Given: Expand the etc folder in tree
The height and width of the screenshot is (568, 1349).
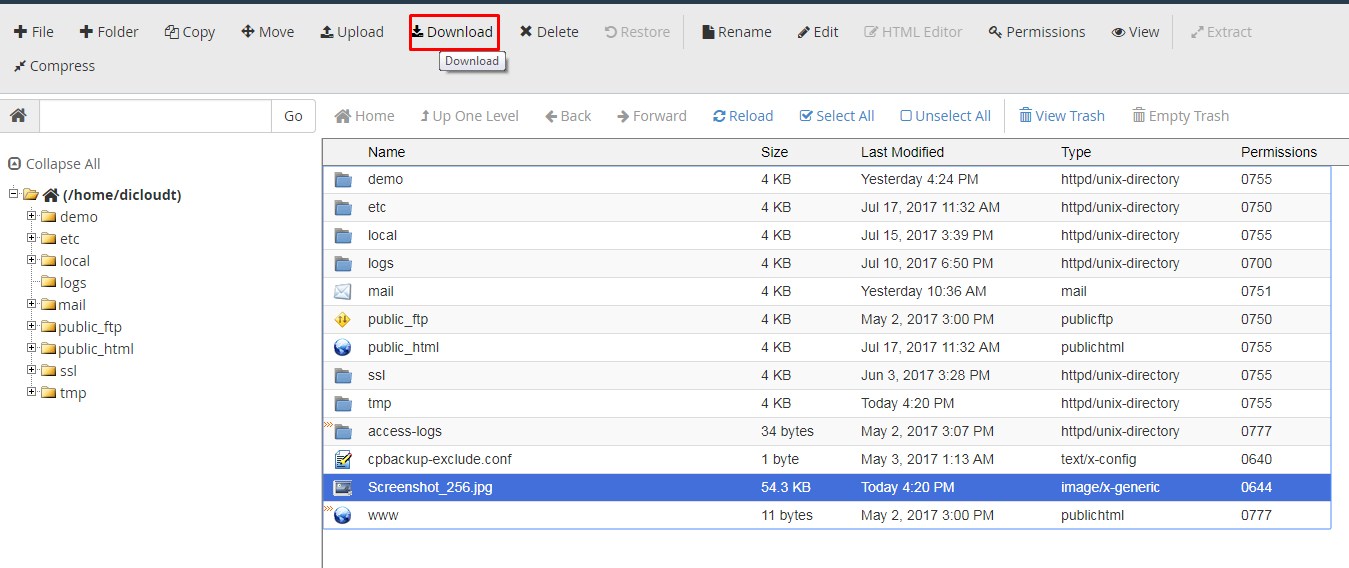Looking at the screenshot, I should pyautogui.click(x=32, y=238).
